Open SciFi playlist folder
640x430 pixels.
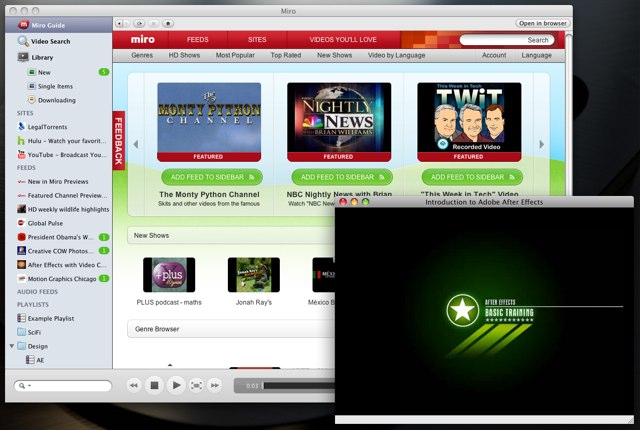pos(58,332)
